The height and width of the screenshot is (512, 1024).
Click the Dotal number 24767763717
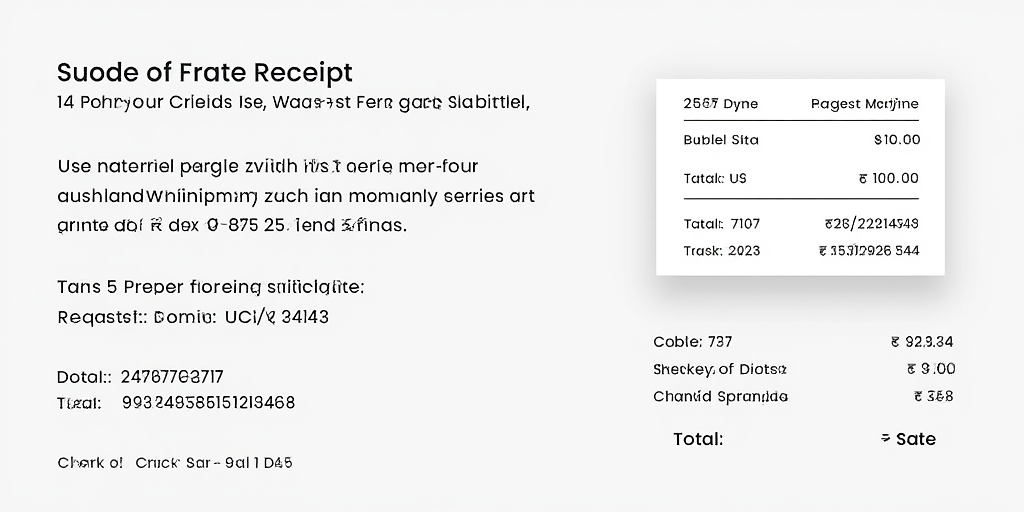(172, 377)
